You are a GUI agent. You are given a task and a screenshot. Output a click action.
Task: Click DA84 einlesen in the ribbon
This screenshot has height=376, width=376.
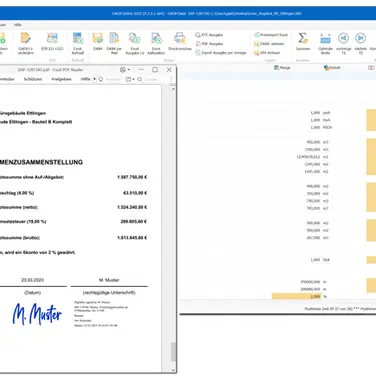[x=269, y=44]
